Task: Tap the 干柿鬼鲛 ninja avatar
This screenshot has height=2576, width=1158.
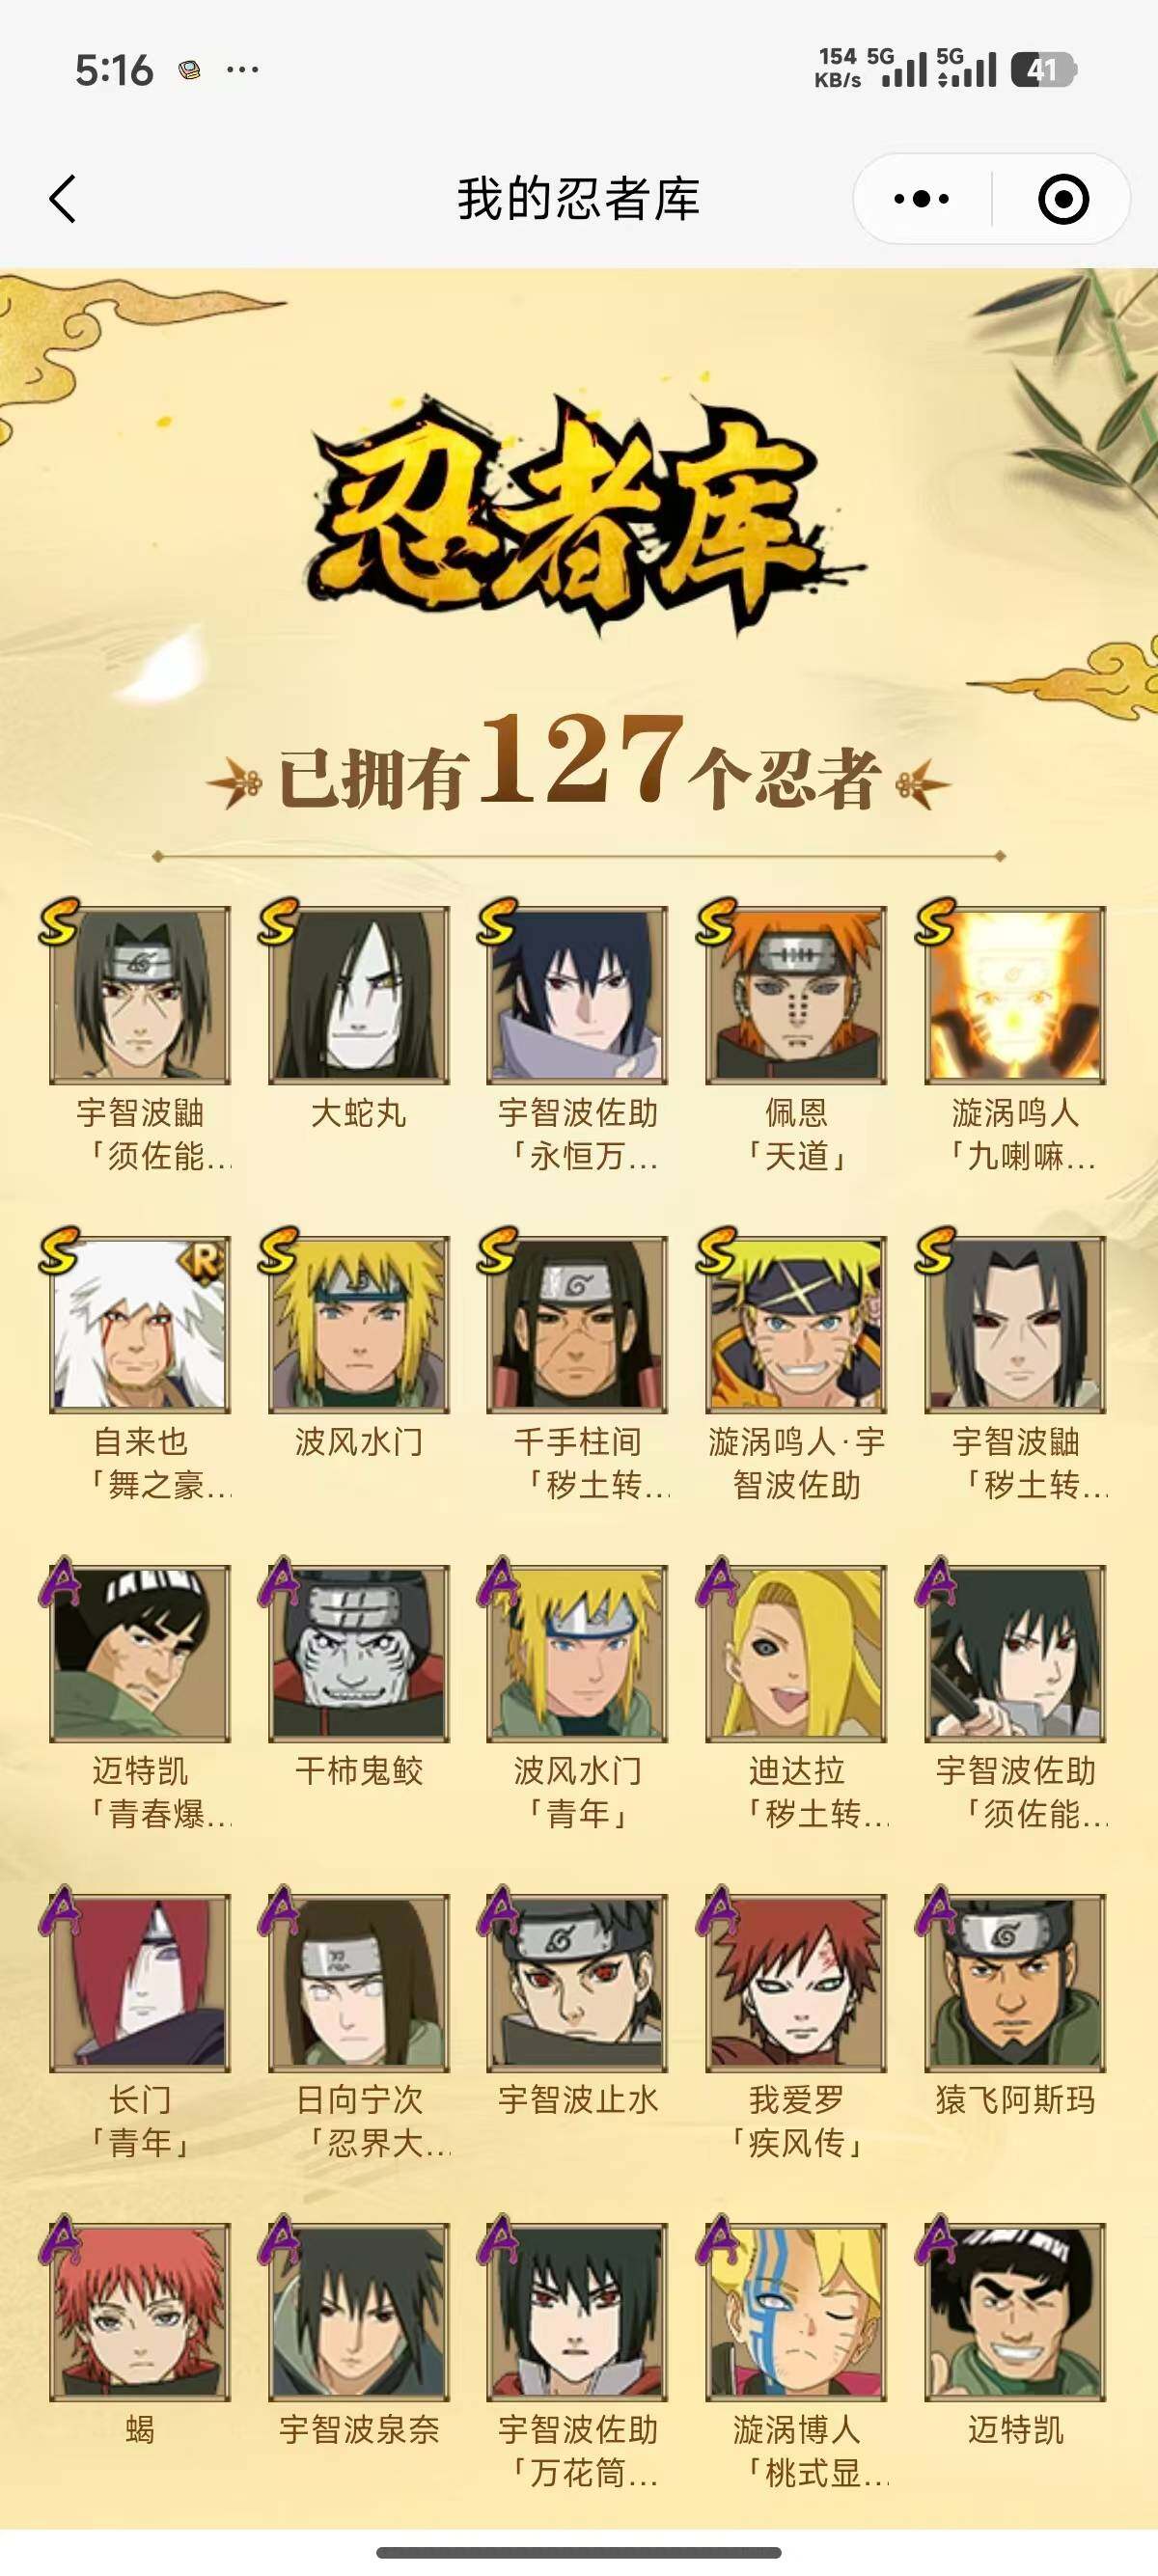Action: (x=358, y=1653)
